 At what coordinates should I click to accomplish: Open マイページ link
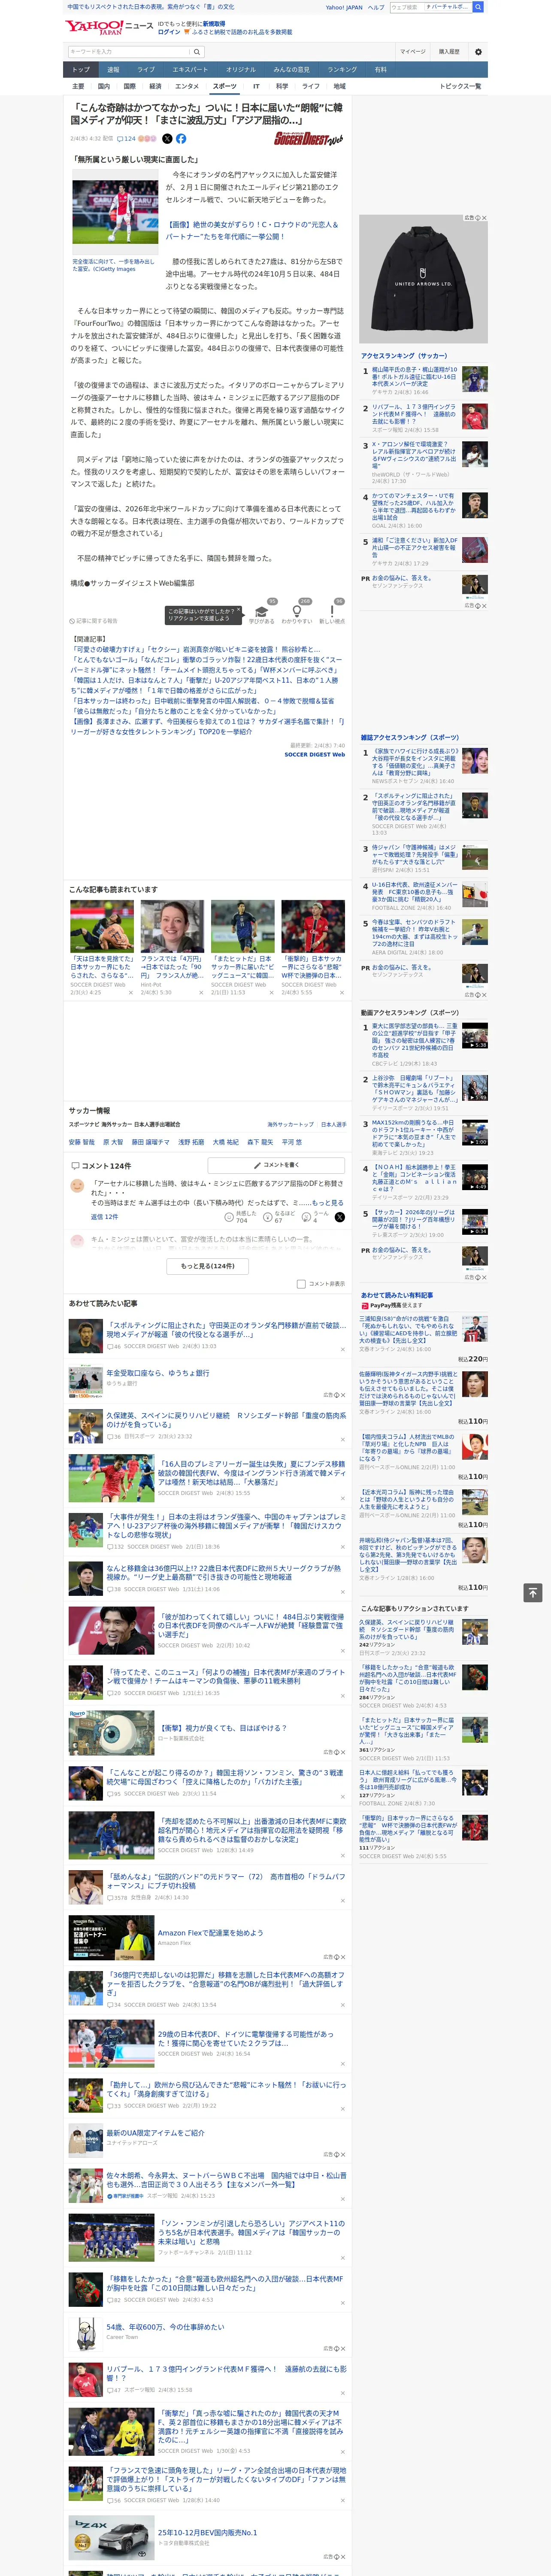[412, 51]
